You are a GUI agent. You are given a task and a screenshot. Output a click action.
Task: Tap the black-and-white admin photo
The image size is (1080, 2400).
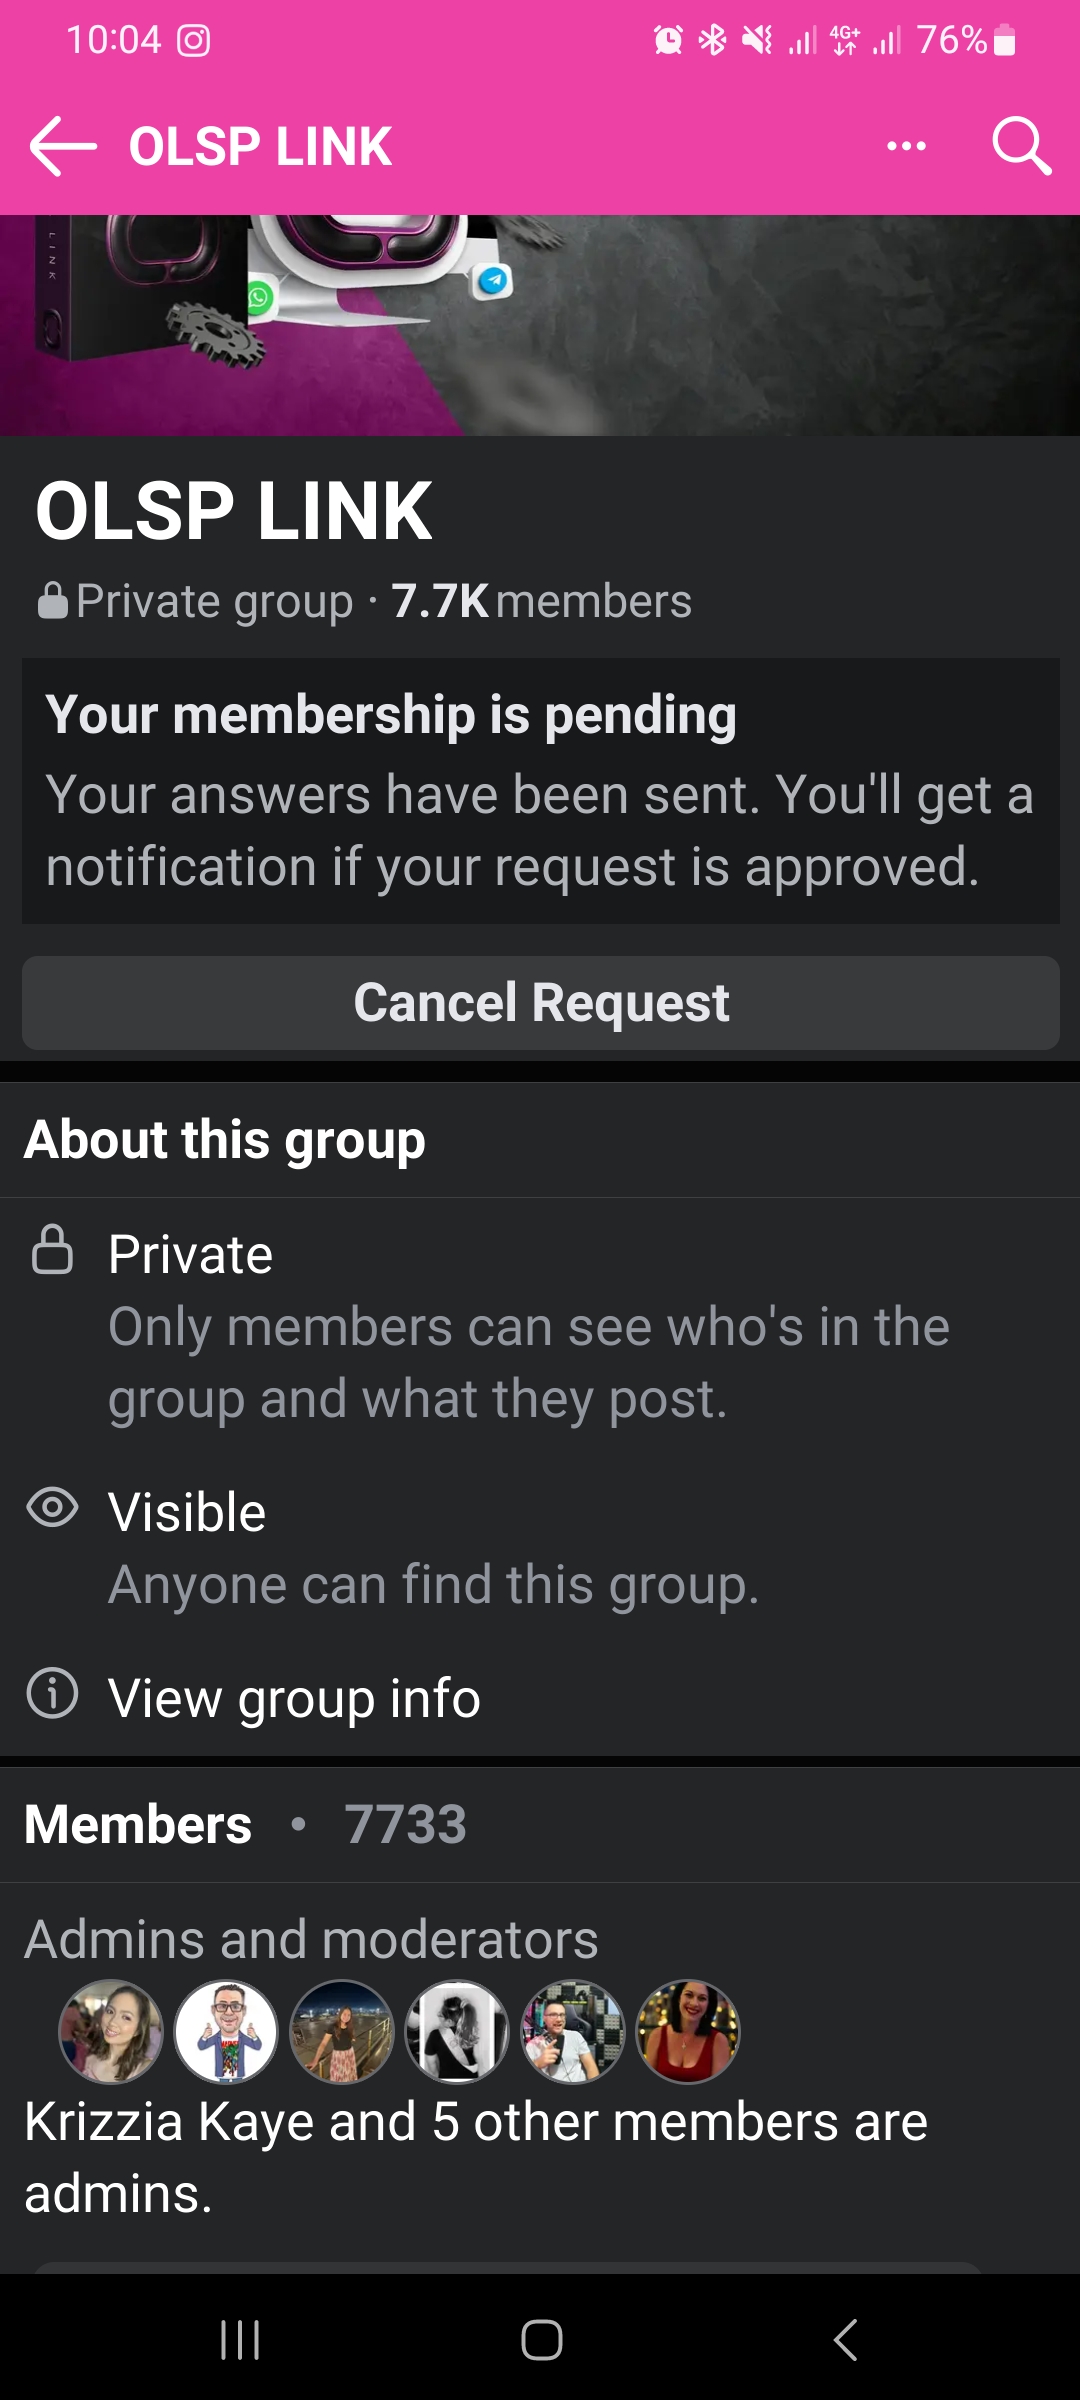(x=457, y=2032)
